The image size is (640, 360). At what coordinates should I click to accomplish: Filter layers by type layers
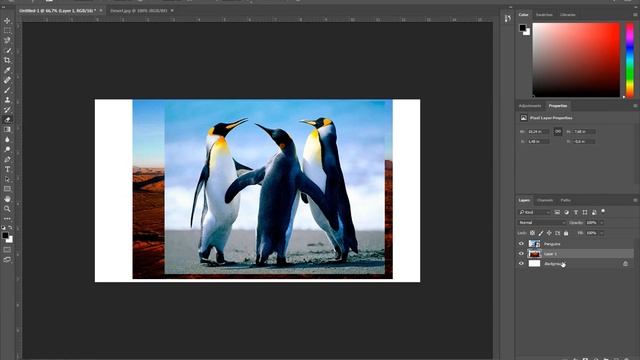[x=576, y=212]
